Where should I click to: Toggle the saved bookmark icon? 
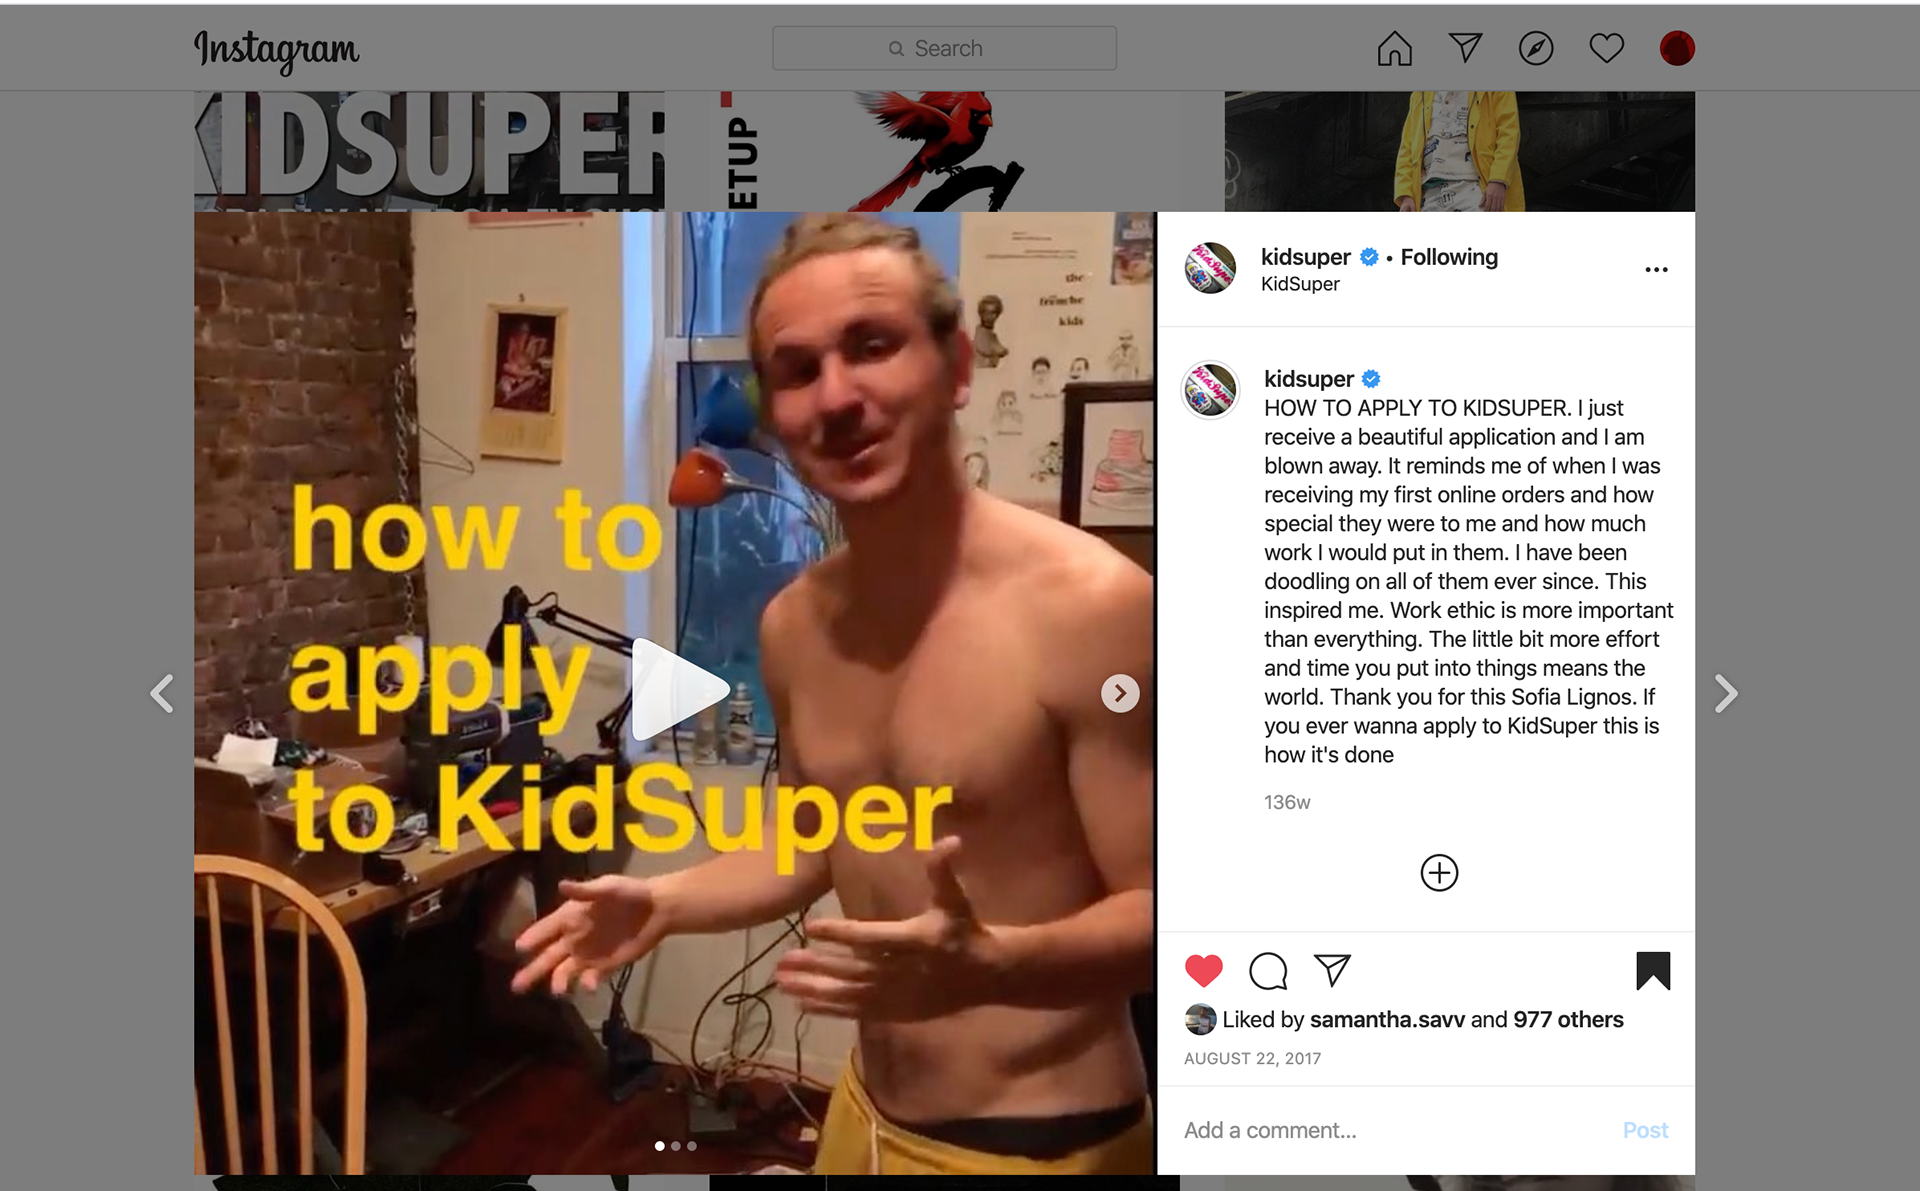[1653, 970]
